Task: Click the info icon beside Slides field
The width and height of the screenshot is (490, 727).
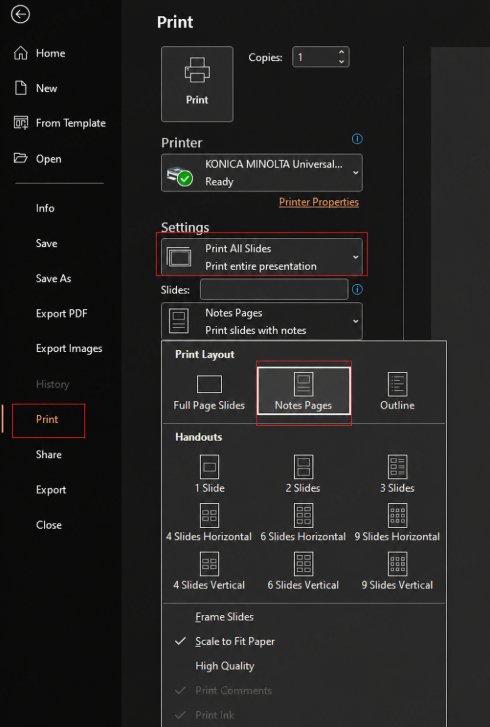Action: pyautogui.click(x=357, y=289)
